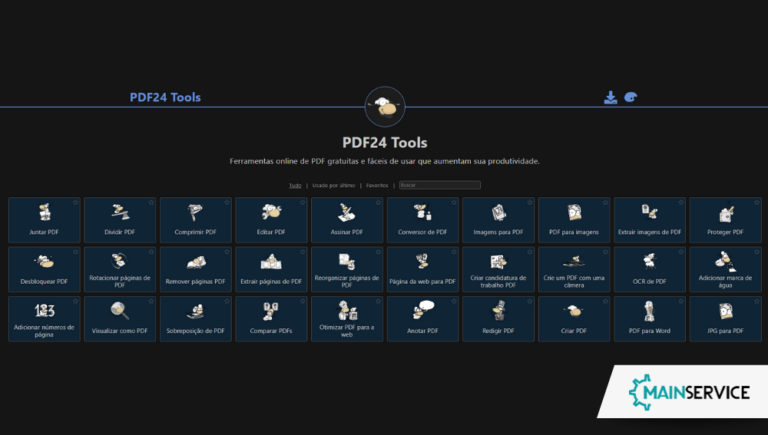Open Crie um PDF com uma câmera
Screen dimensions: 768x435
pyautogui.click(x=574, y=269)
